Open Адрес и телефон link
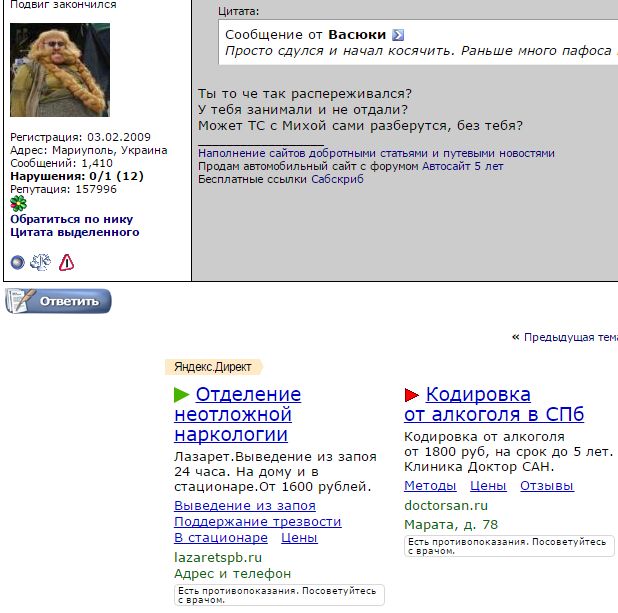 [233, 574]
